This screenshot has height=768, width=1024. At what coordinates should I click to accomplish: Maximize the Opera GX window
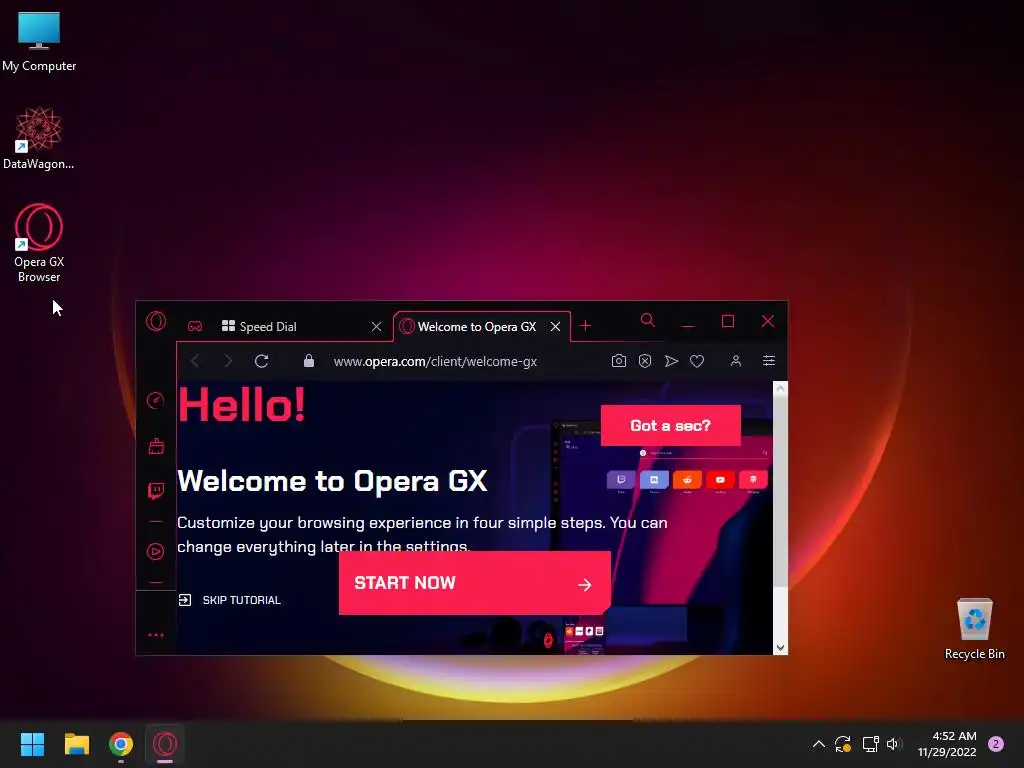[728, 321]
